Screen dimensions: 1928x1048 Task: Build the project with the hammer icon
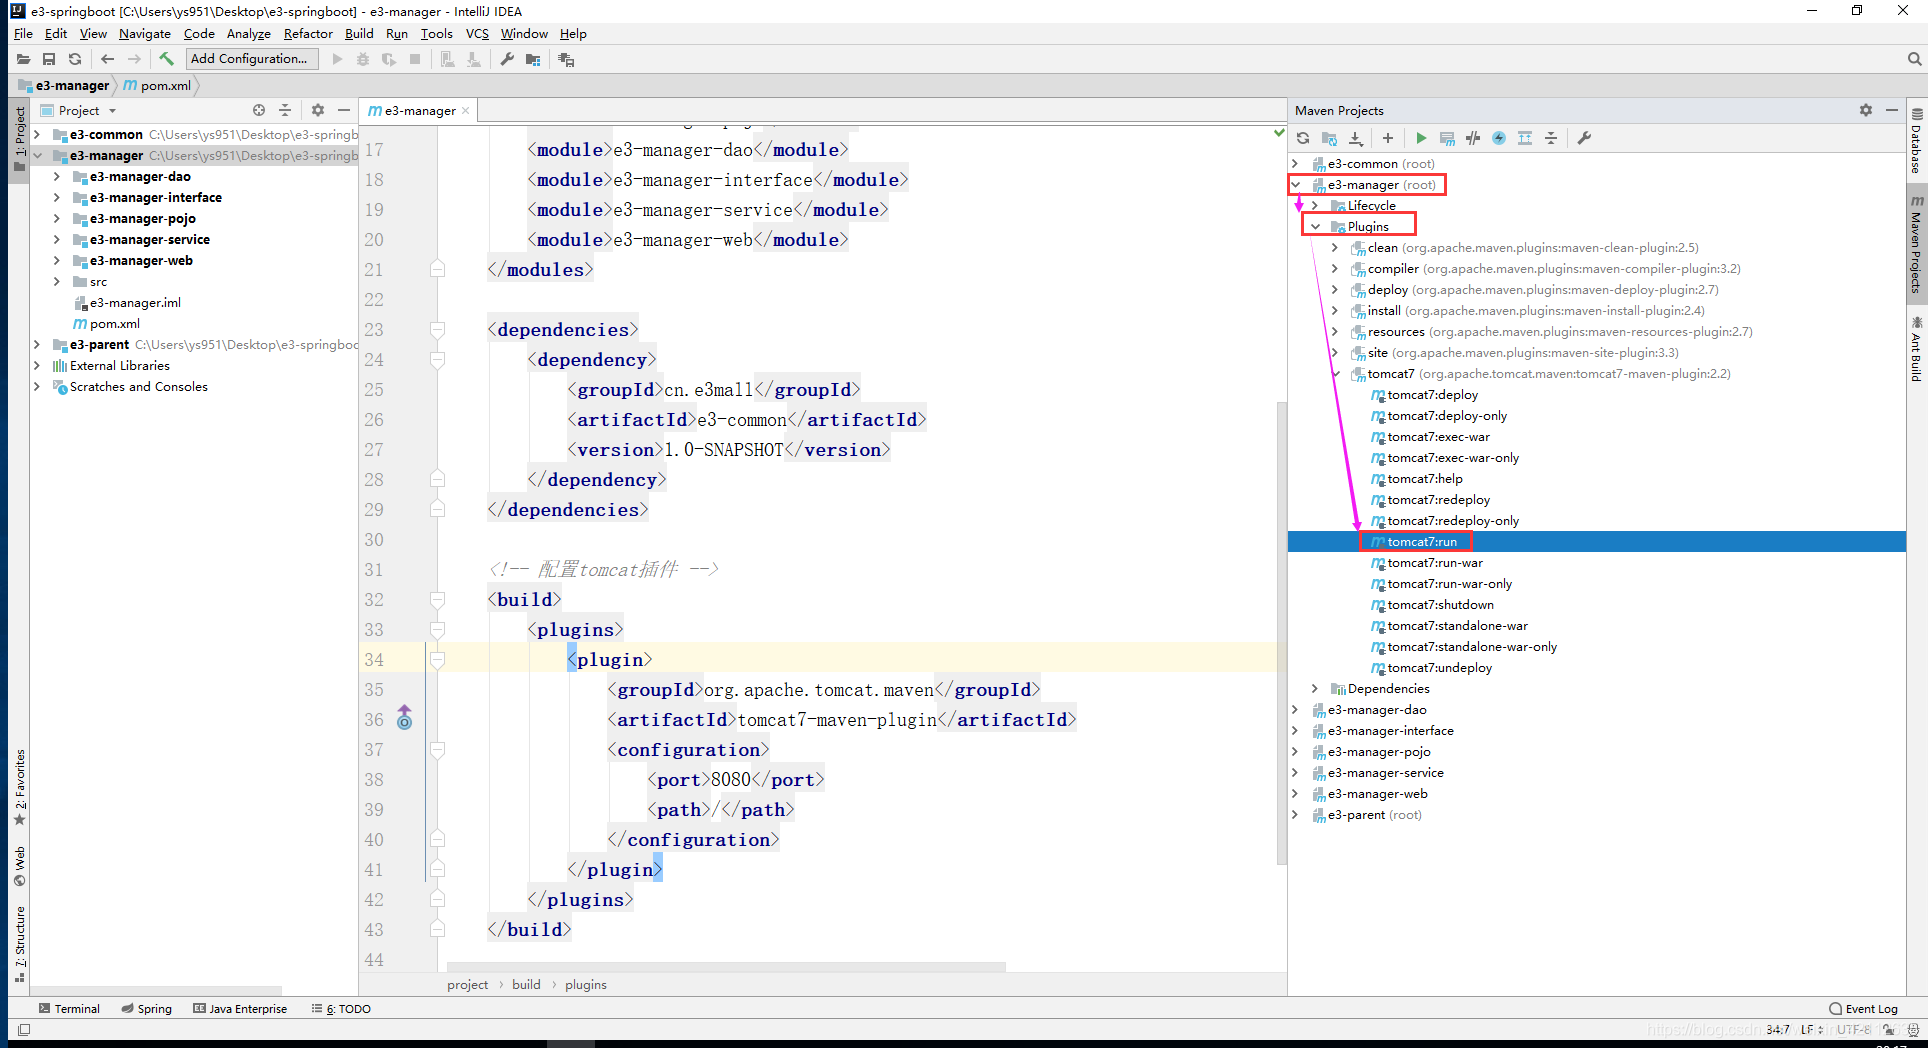[166, 59]
